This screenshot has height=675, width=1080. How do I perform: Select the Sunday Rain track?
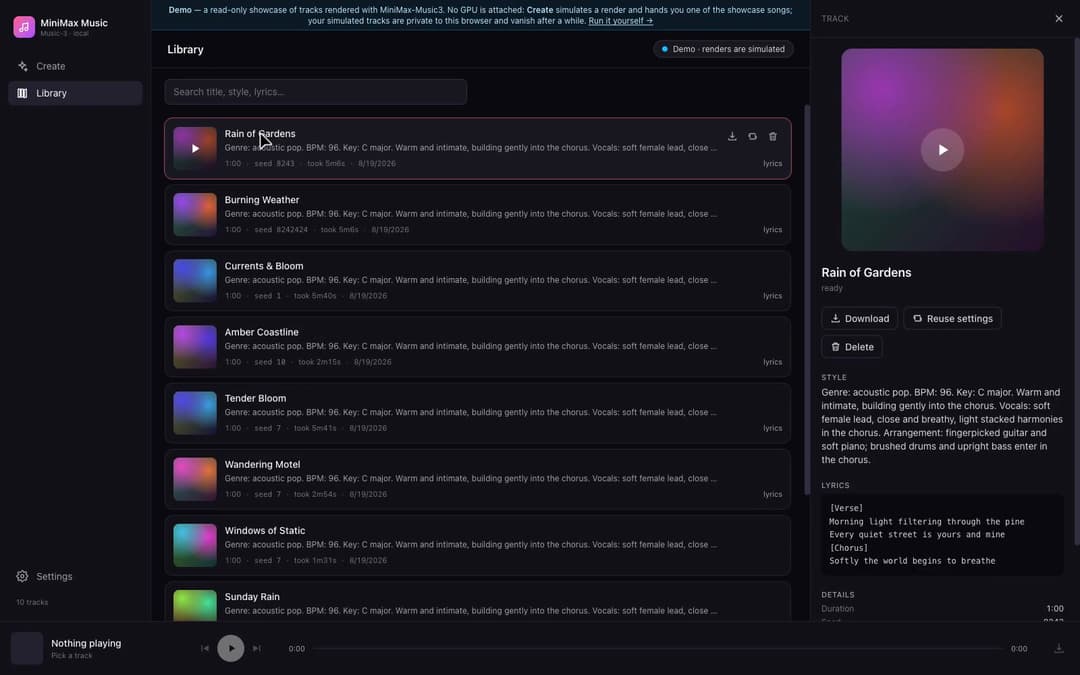pyautogui.click(x=477, y=601)
